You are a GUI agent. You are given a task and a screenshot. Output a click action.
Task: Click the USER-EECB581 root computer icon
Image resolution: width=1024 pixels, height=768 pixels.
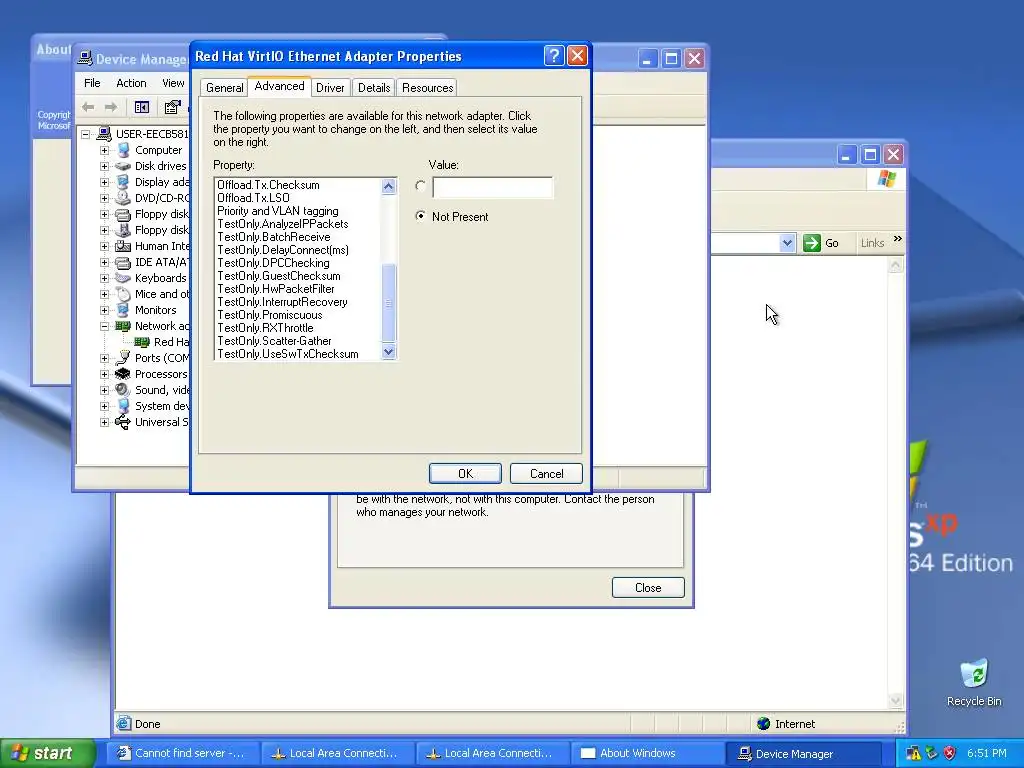click(104, 134)
